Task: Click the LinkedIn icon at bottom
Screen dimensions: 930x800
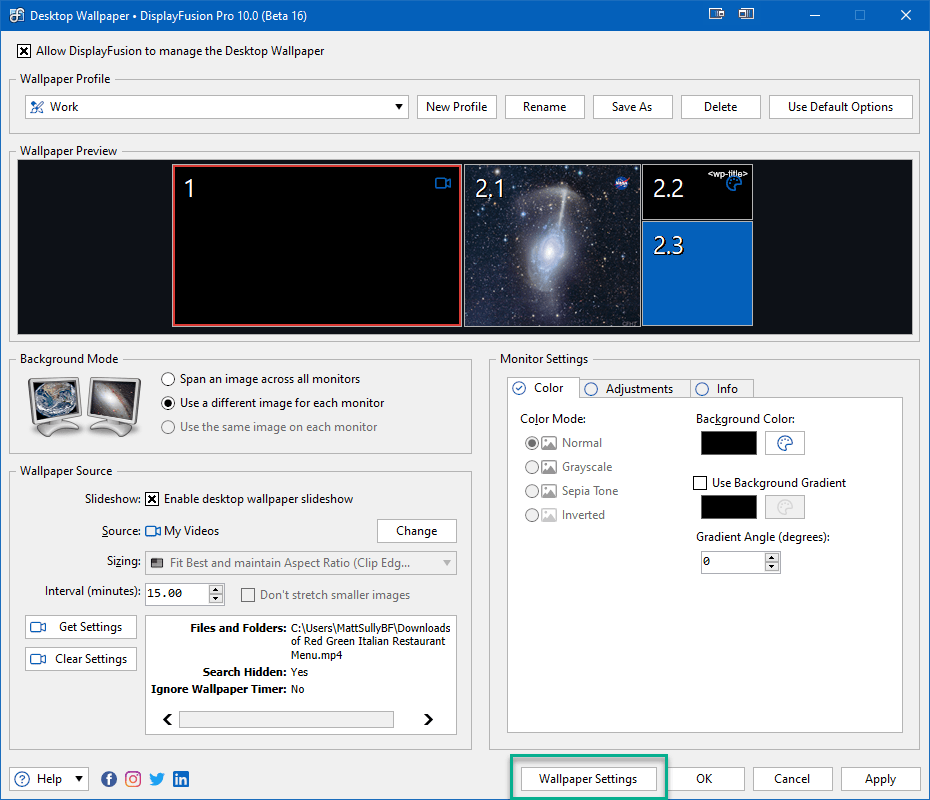Action: point(180,778)
